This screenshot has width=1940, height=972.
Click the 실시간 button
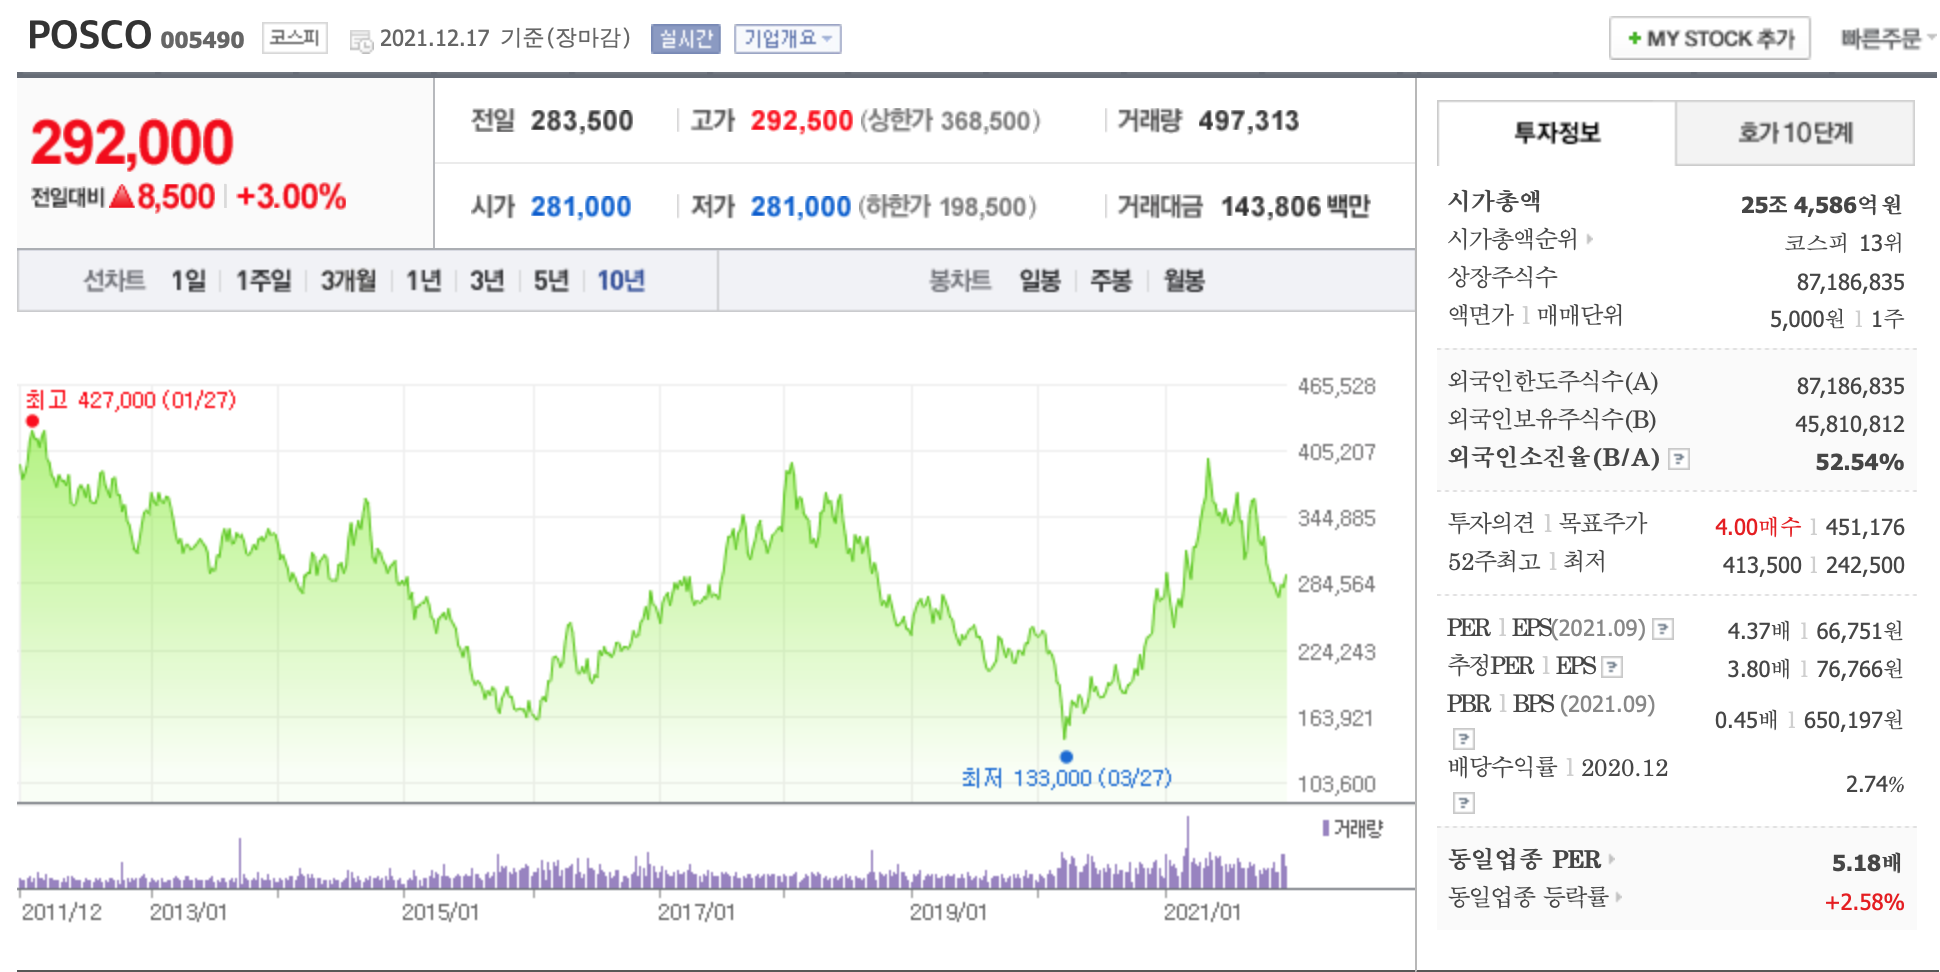[686, 39]
